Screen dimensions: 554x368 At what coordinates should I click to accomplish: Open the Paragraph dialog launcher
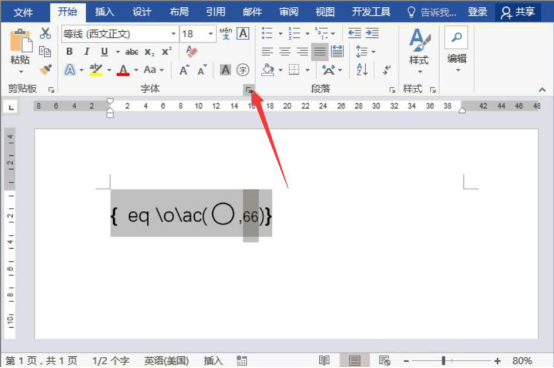[392, 90]
